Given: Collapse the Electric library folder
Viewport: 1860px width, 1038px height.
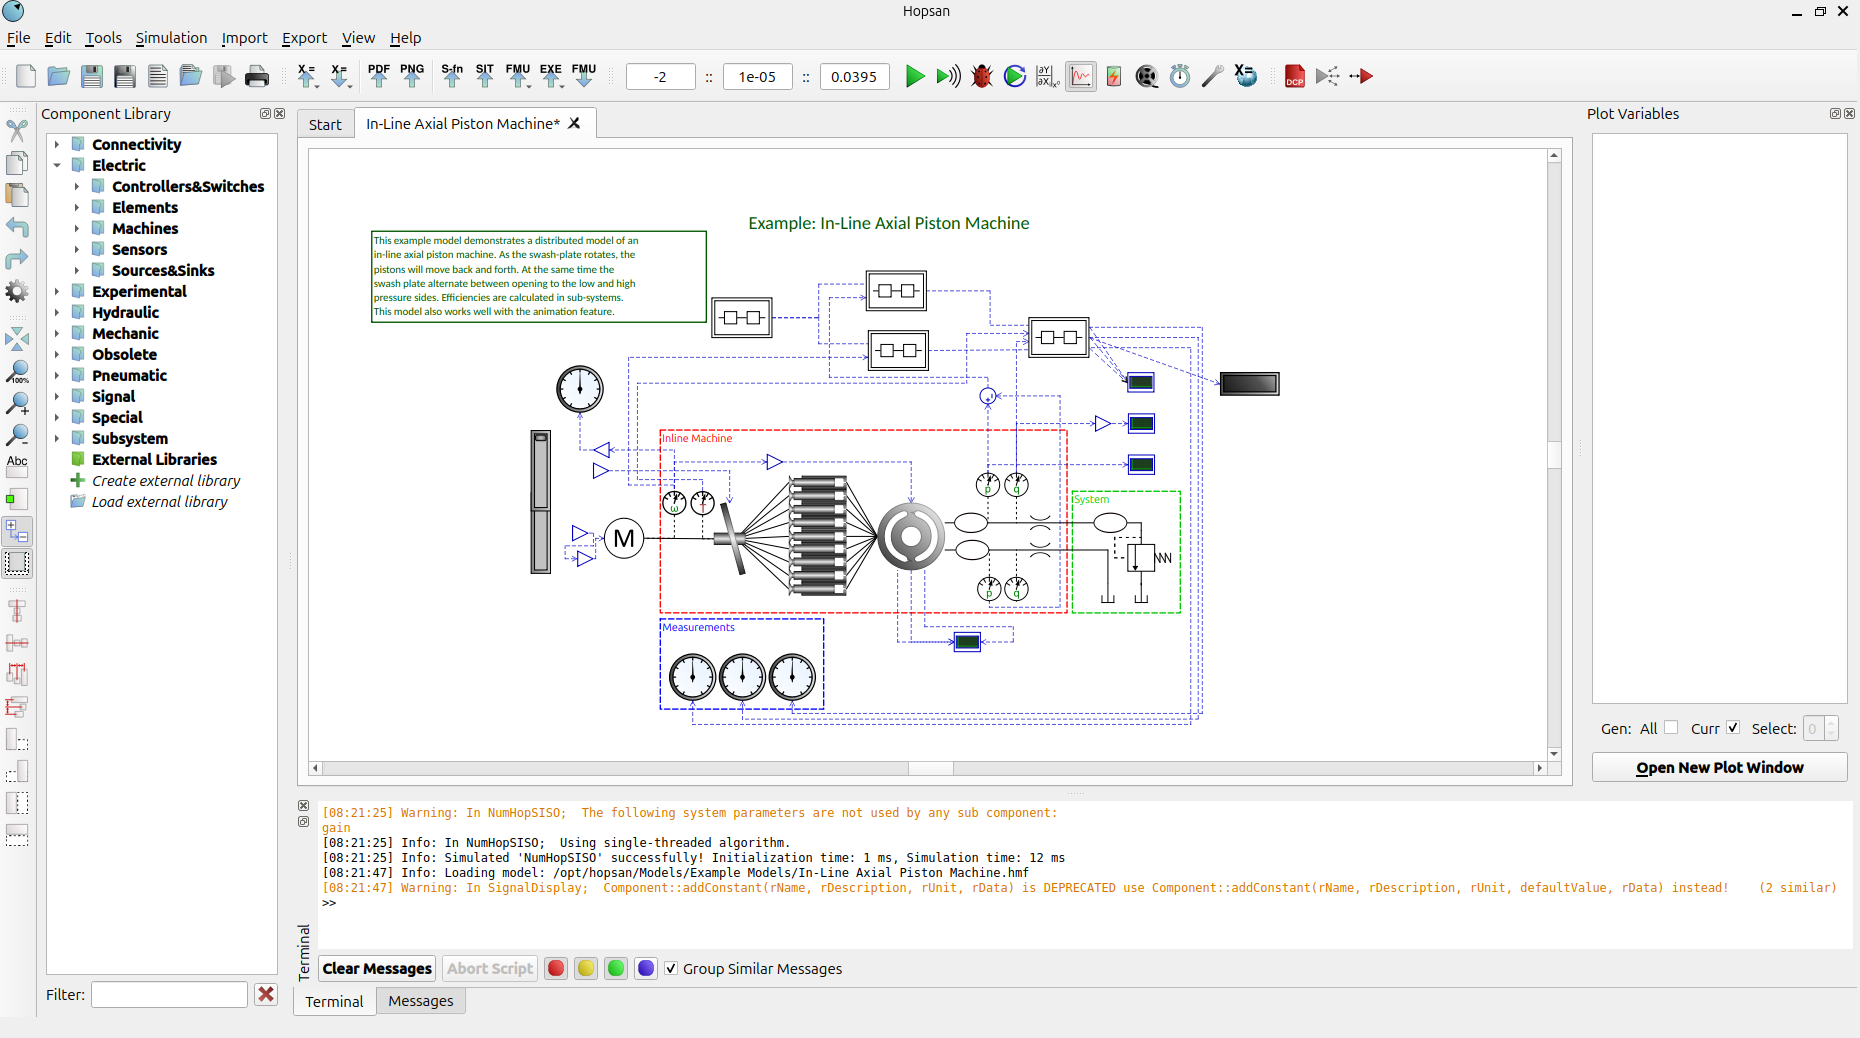Looking at the screenshot, I should pyautogui.click(x=57, y=166).
